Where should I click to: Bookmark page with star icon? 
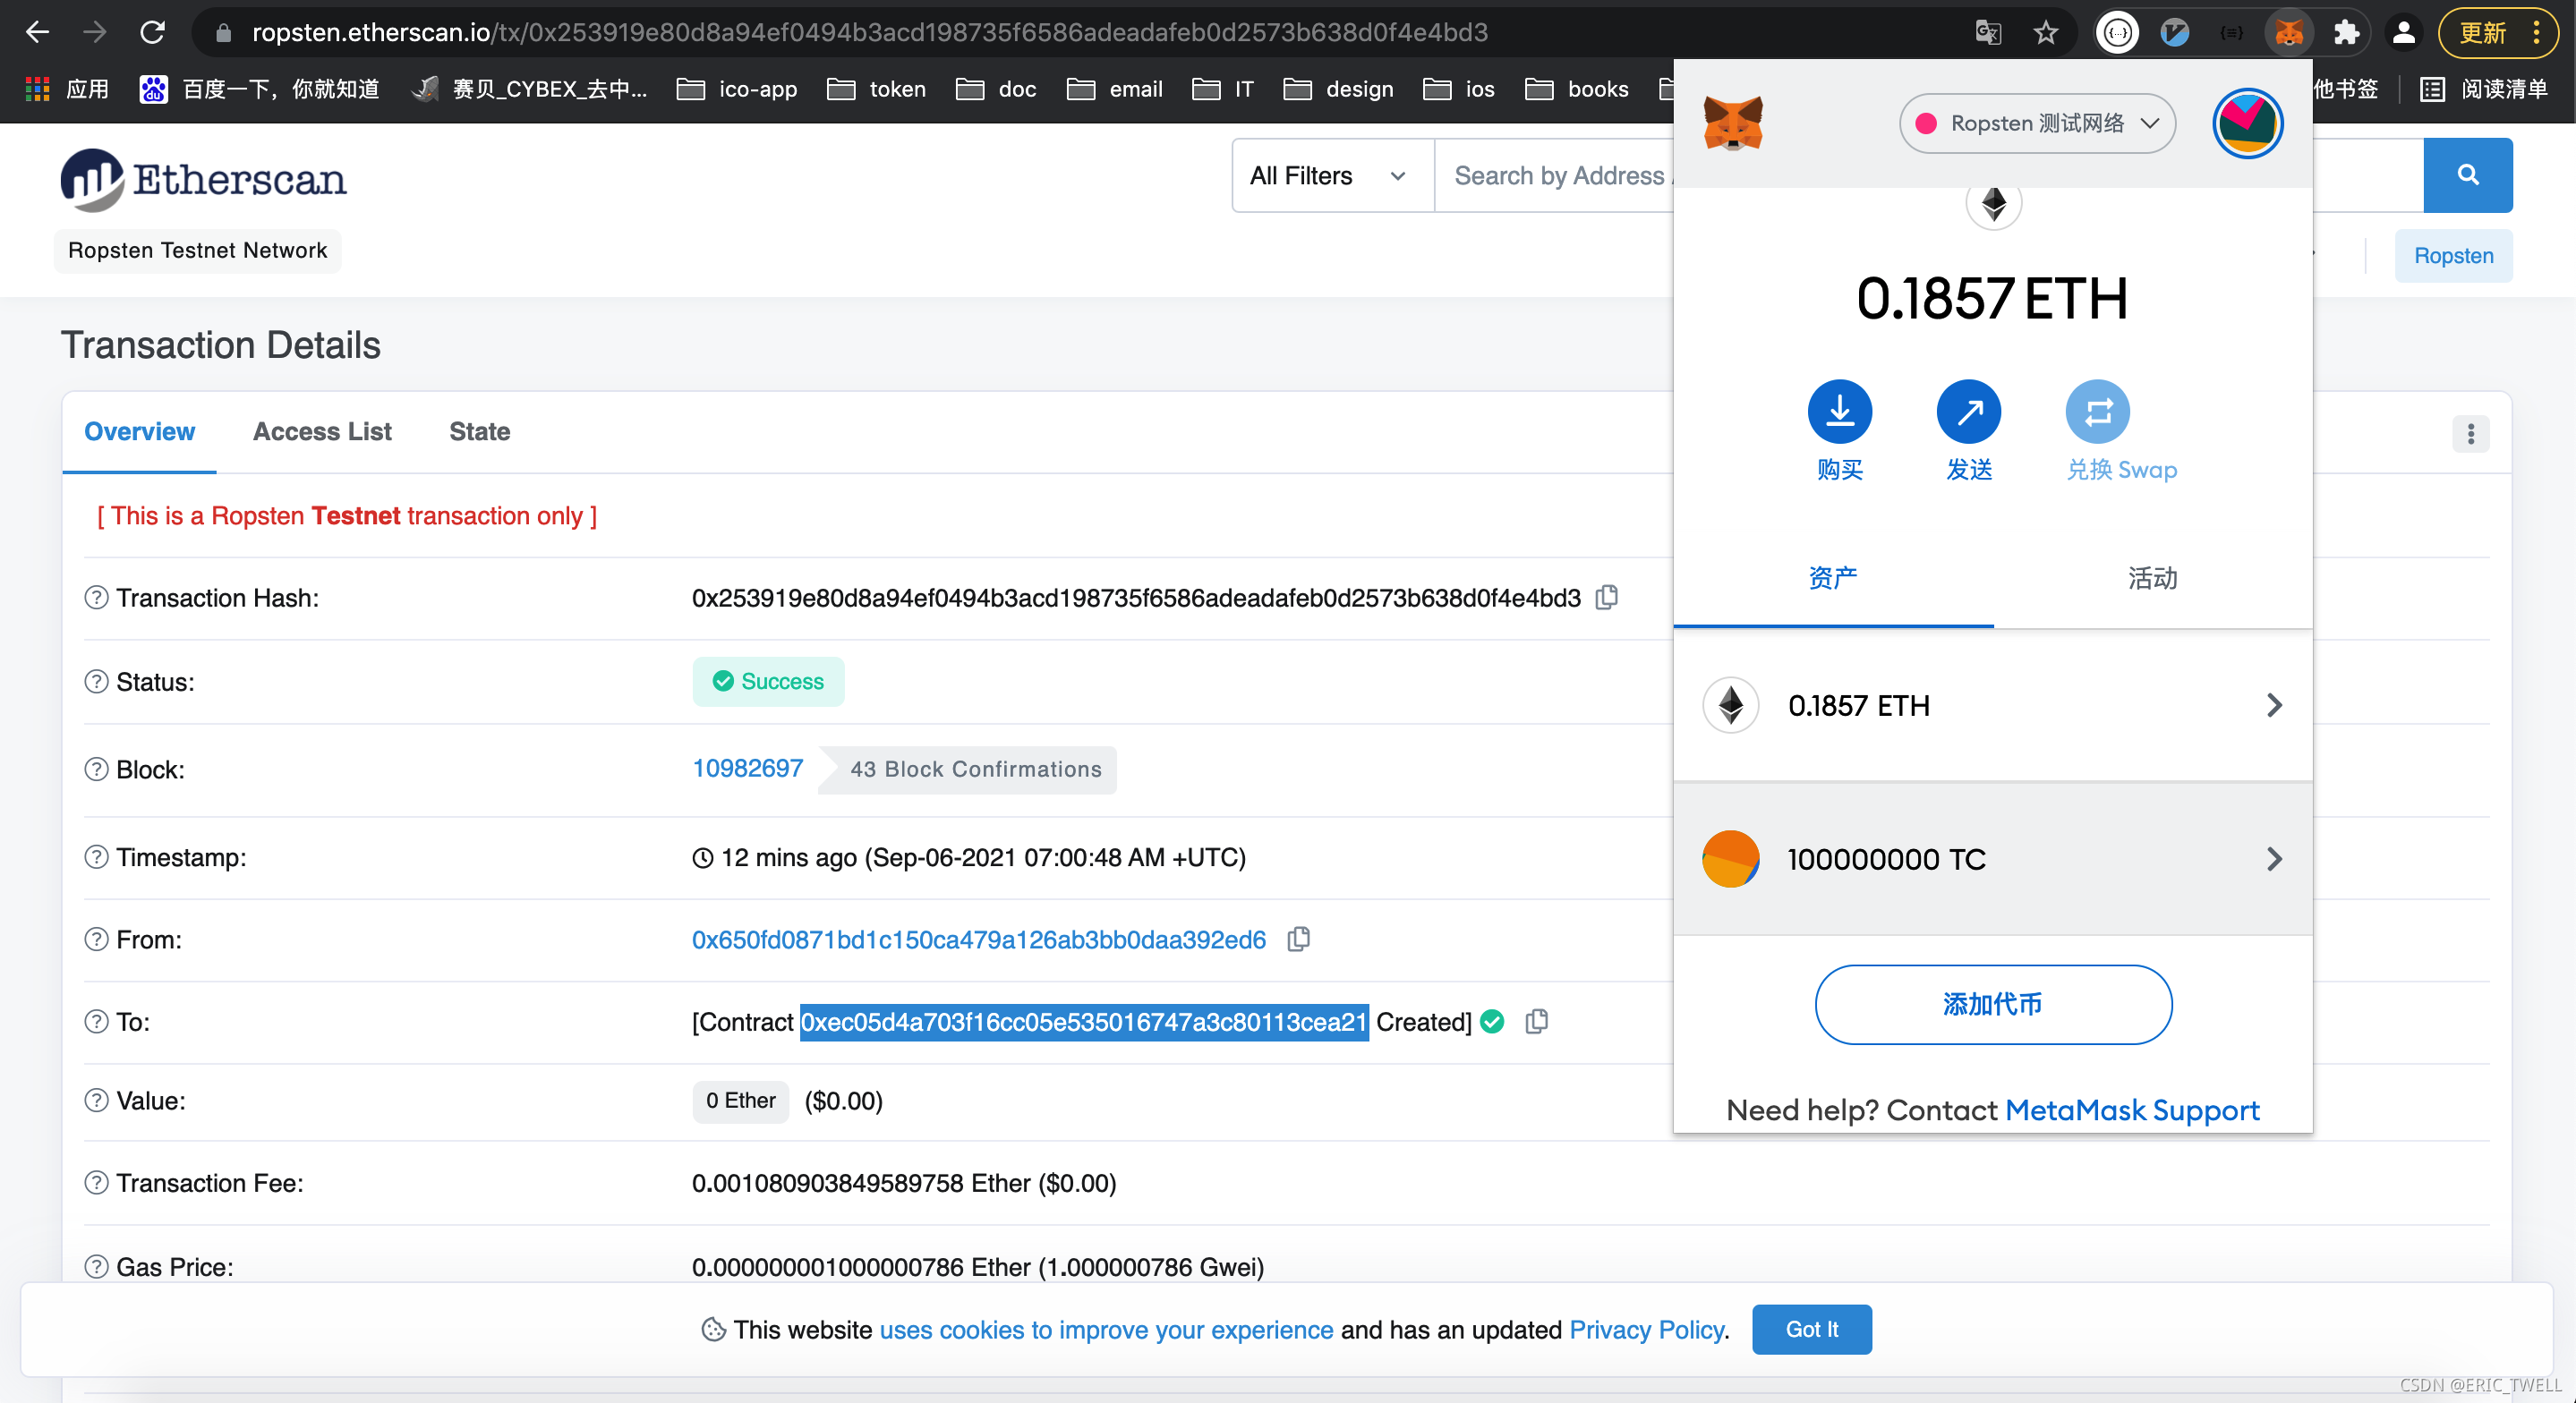pyautogui.click(x=2045, y=33)
